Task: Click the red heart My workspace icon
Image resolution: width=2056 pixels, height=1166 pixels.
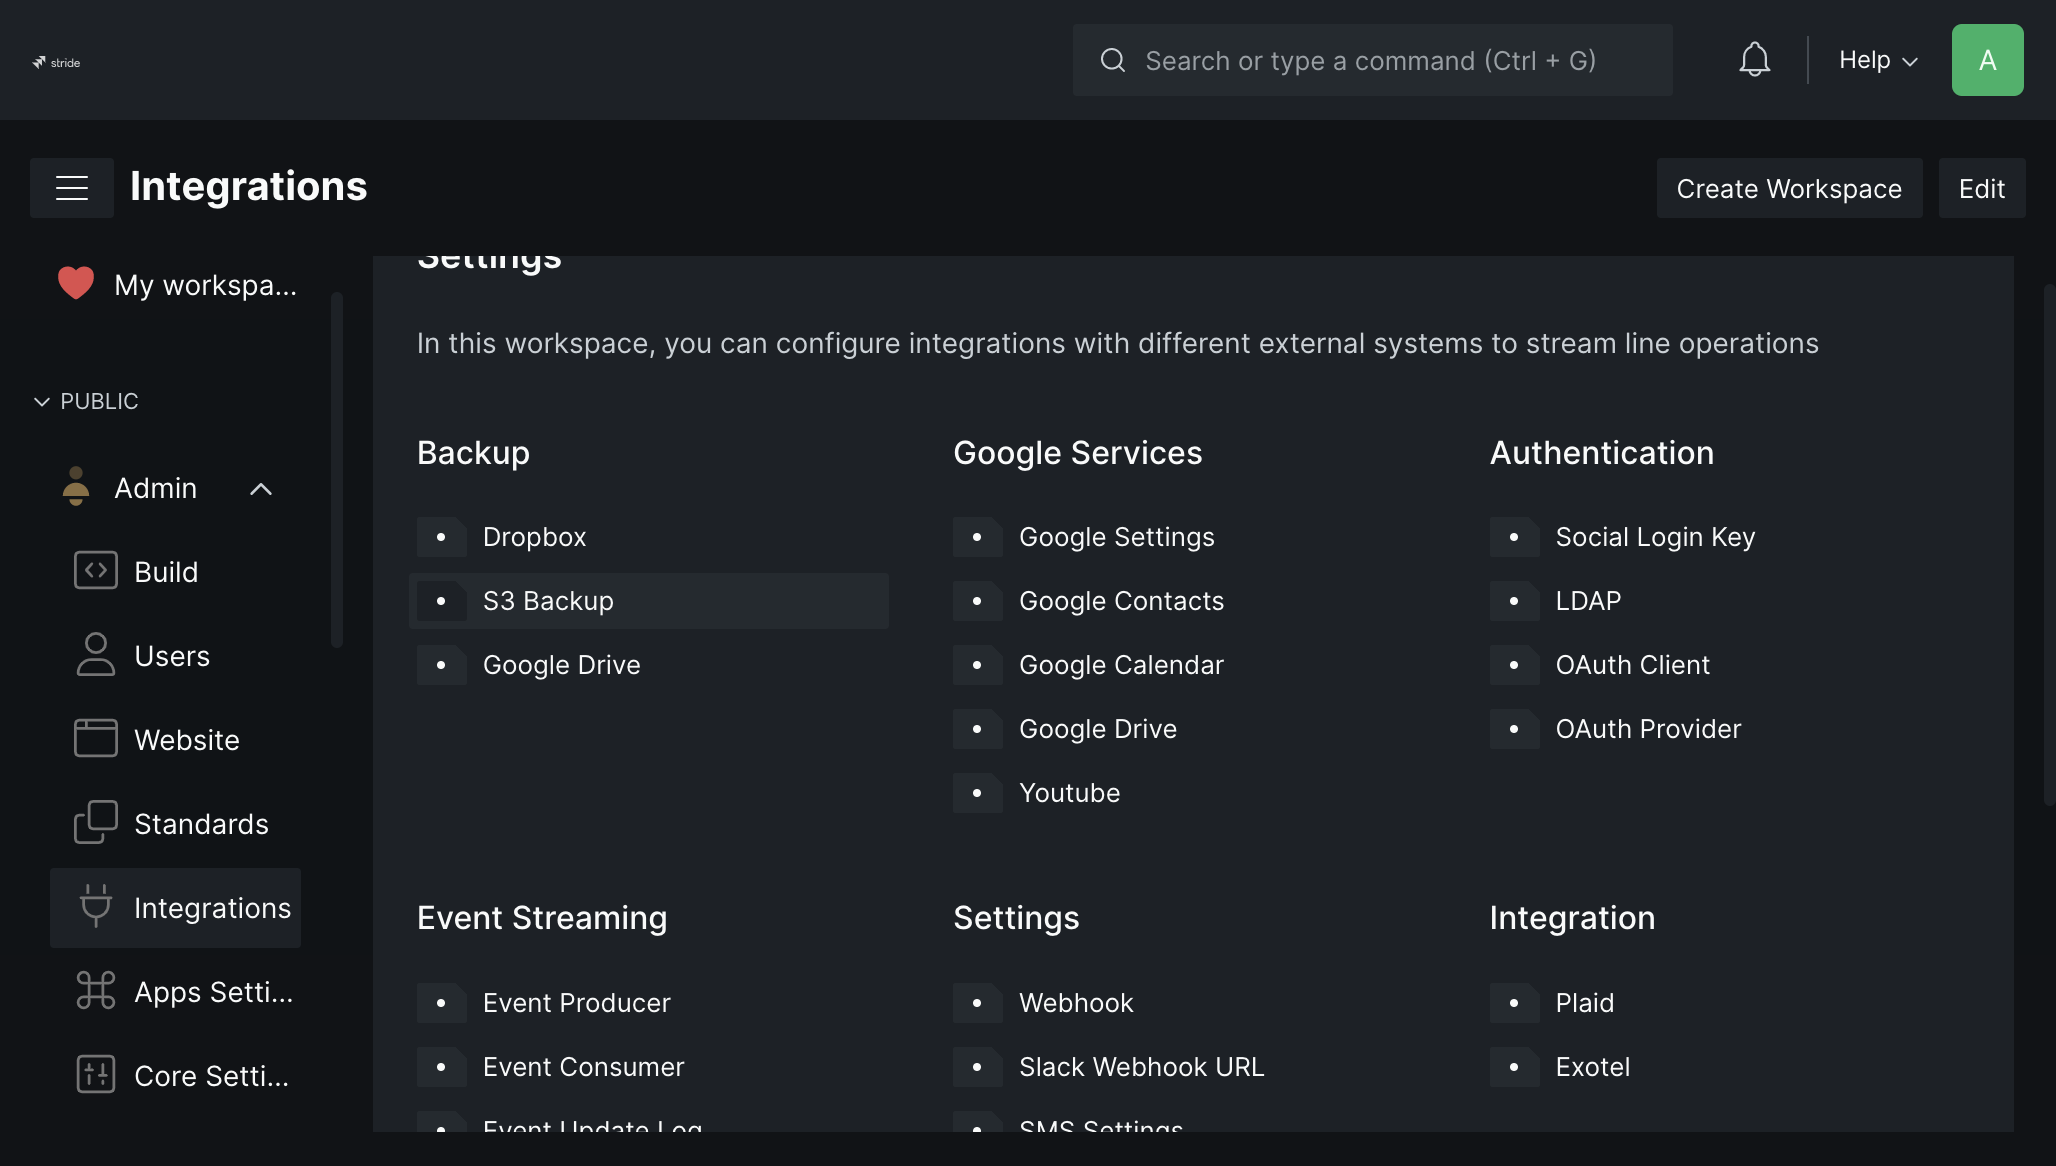Action: tap(76, 284)
